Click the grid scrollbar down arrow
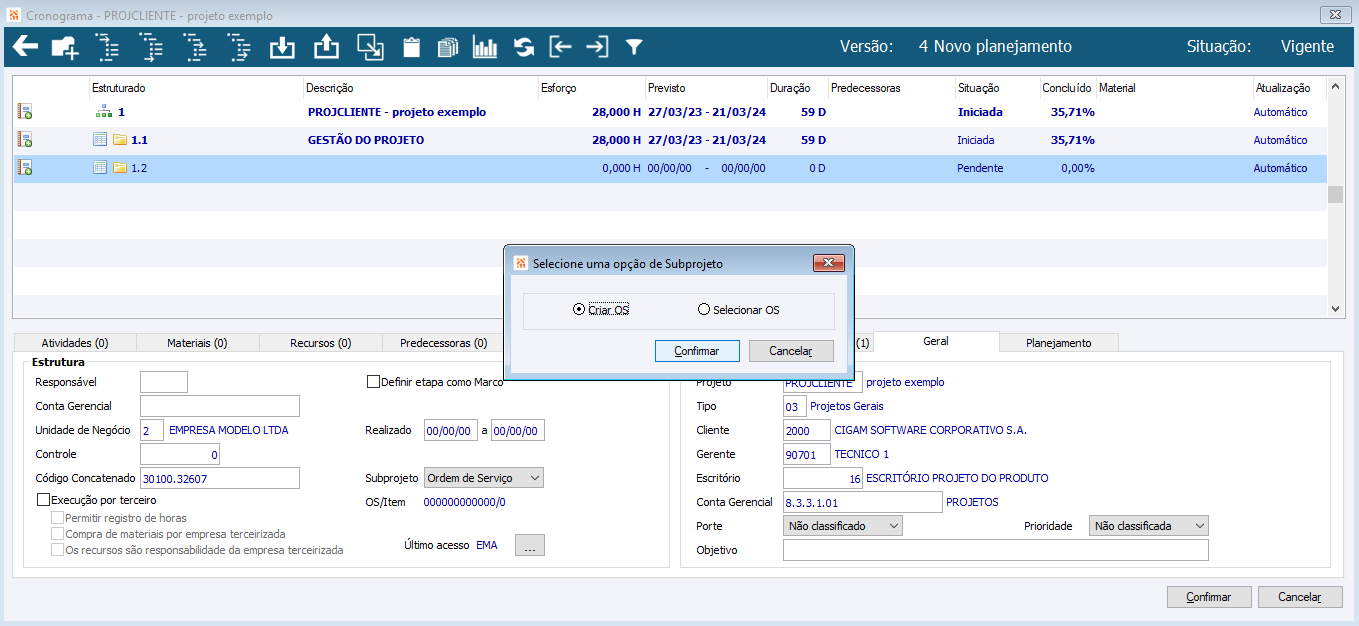1359x626 pixels. [1336, 310]
